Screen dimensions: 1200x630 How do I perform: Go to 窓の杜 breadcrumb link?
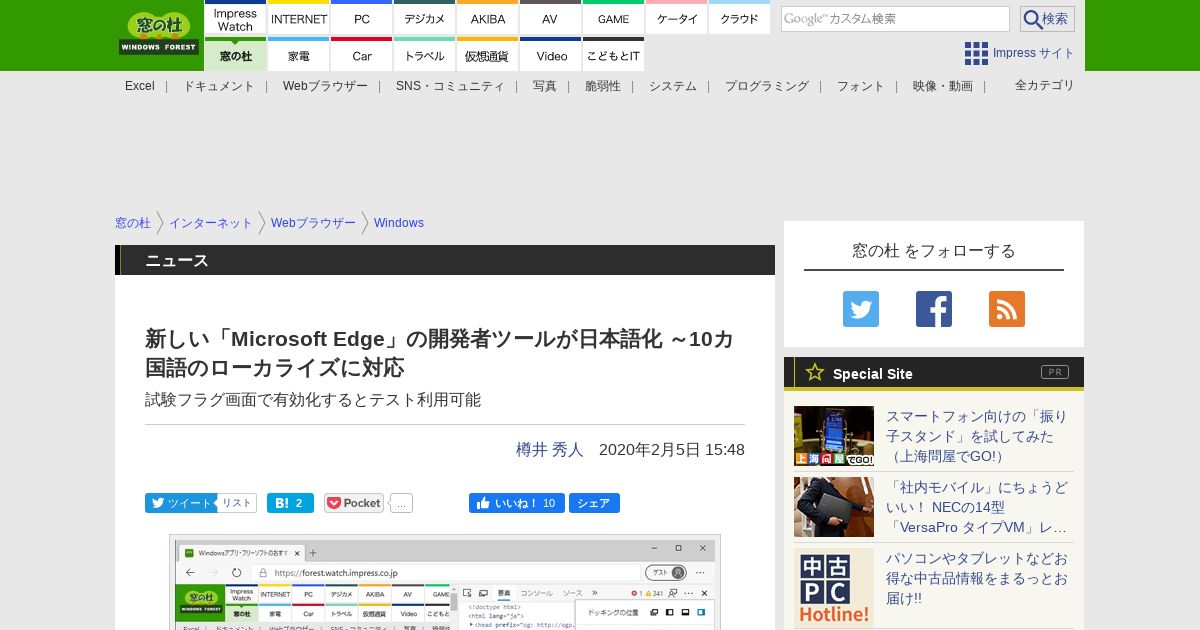(x=133, y=223)
